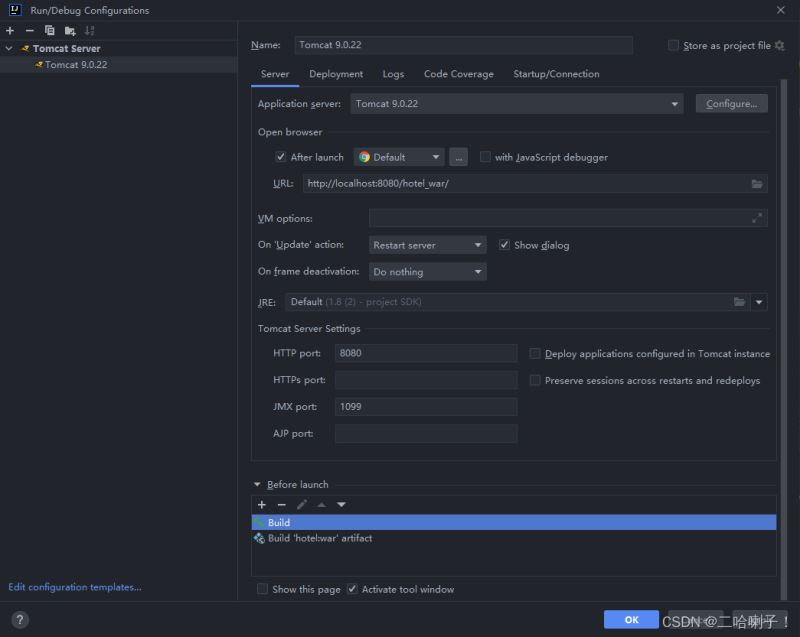Open Edit configuration templates link
The image size is (800, 637).
pyautogui.click(x=75, y=587)
